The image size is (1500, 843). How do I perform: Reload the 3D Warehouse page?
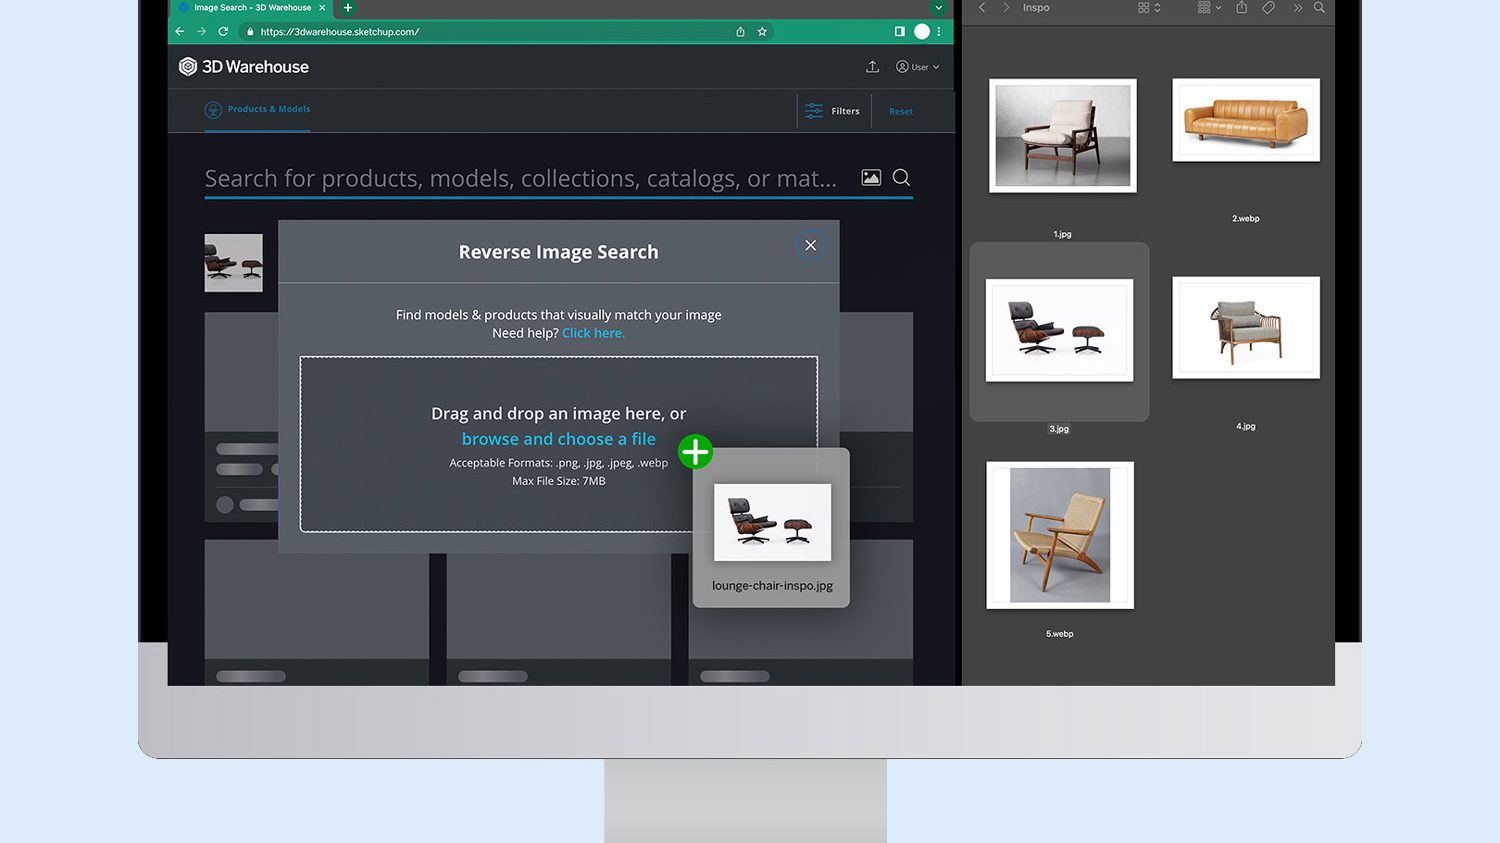pyautogui.click(x=223, y=31)
